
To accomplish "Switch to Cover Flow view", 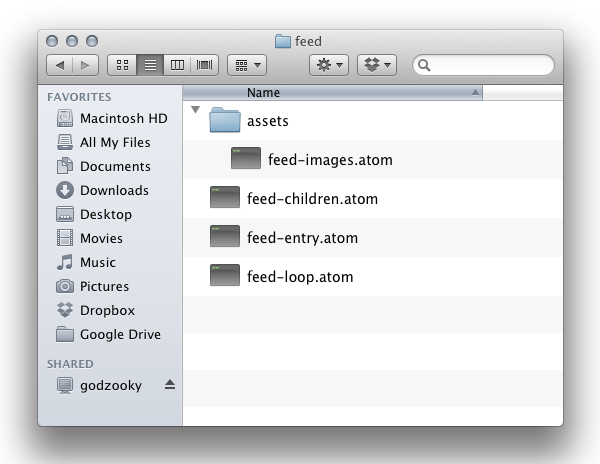I will pyautogui.click(x=204, y=65).
